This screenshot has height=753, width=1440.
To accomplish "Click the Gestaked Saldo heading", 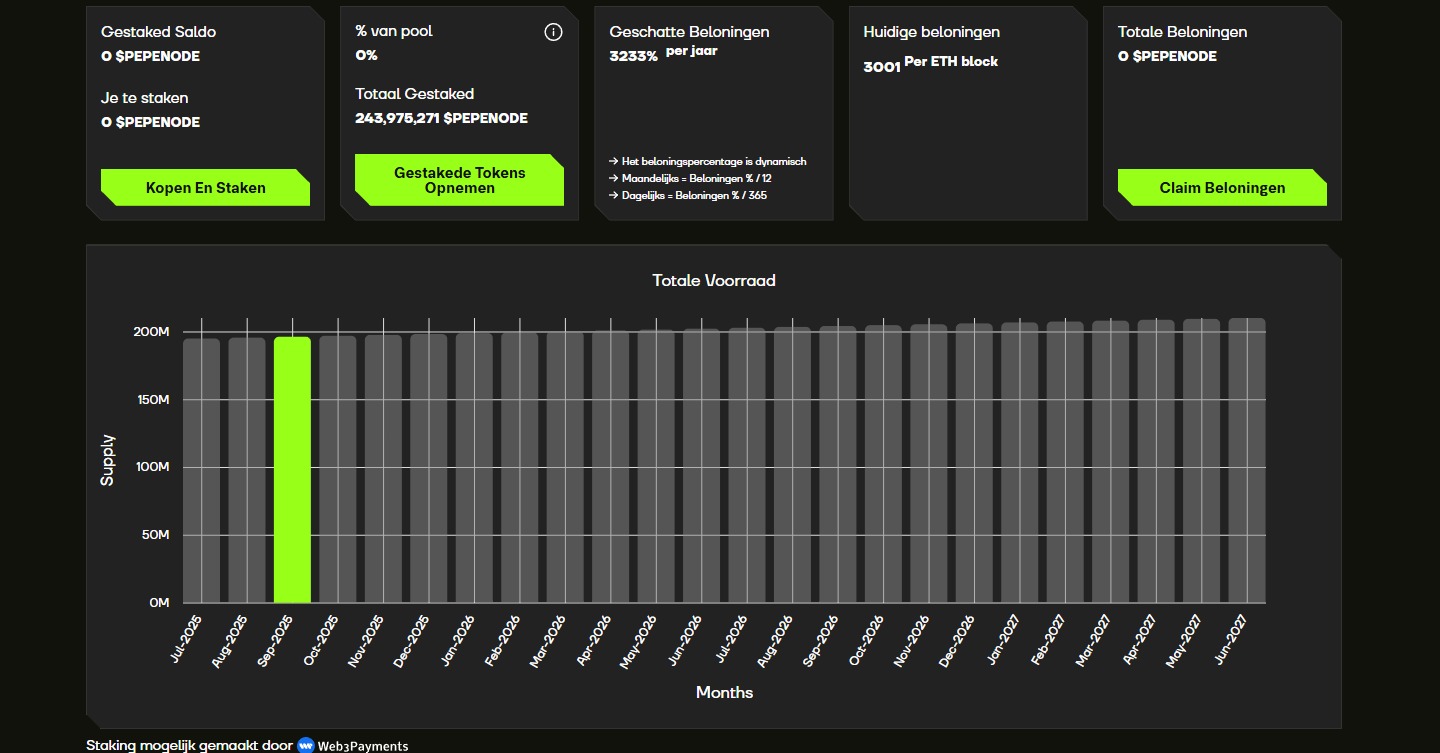I will pos(158,32).
